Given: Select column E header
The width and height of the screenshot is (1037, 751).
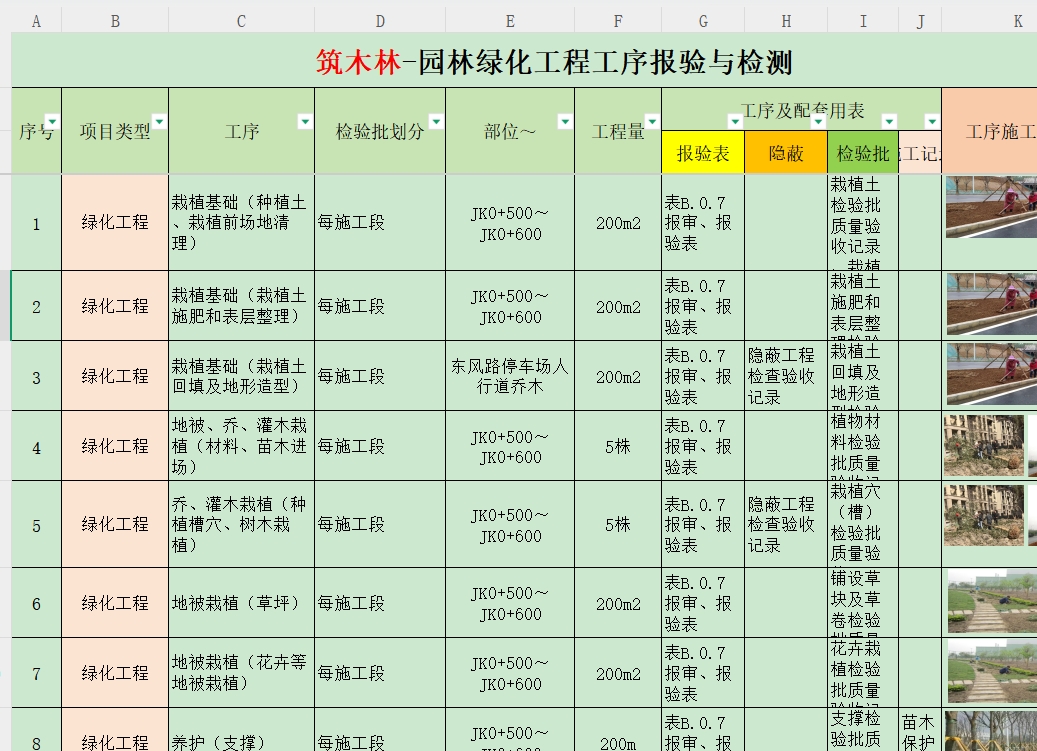Looking at the screenshot, I should (x=510, y=21).
